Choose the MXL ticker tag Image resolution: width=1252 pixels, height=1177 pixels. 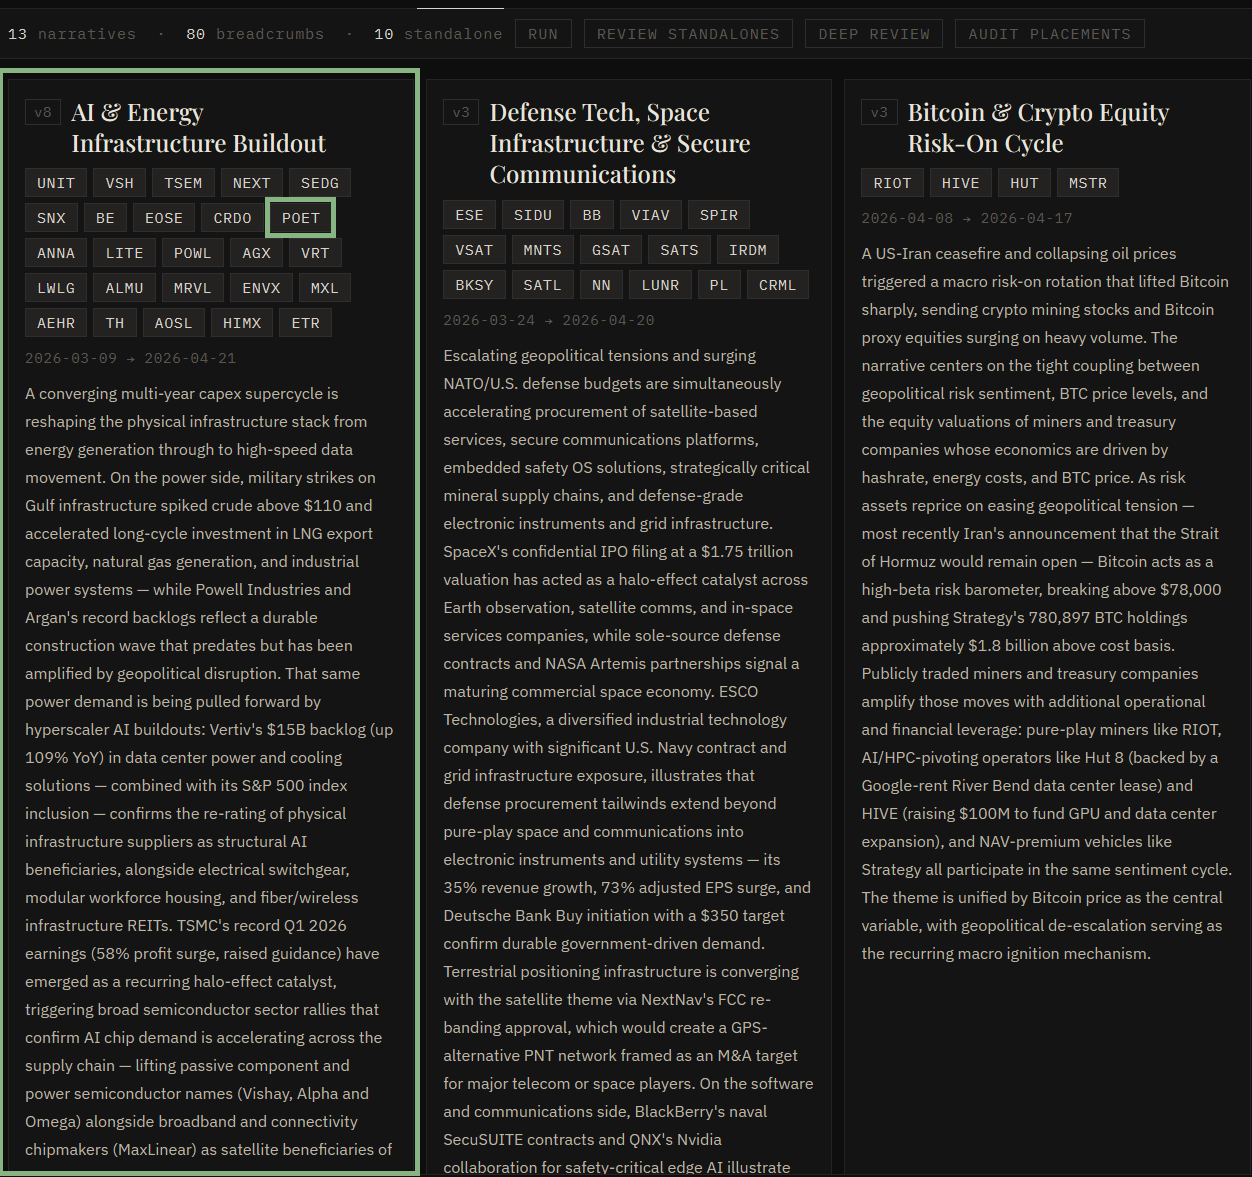coord(325,288)
